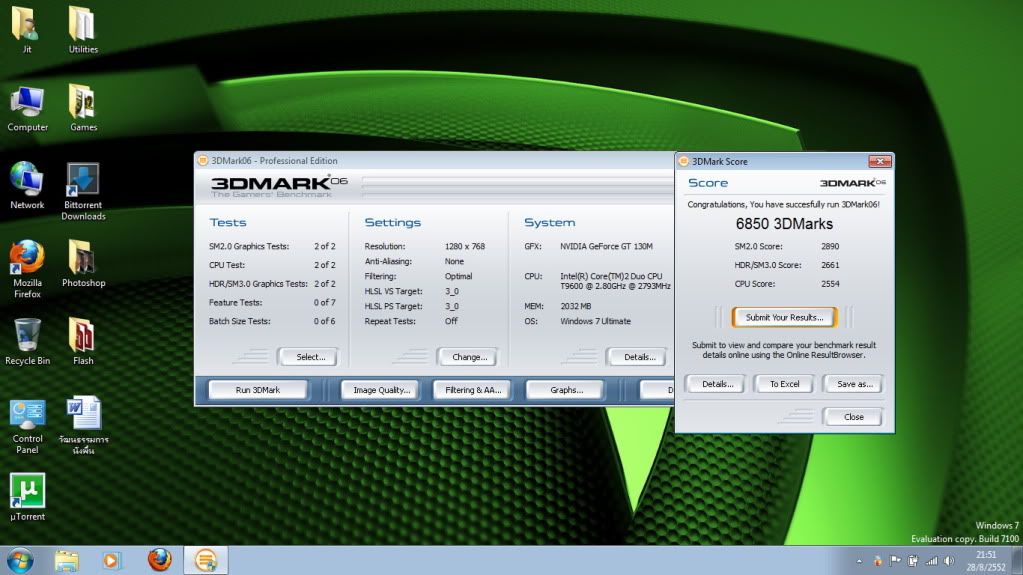Select the Mozilla Firefox desktop icon
This screenshot has height=575, width=1023.
tap(27, 258)
